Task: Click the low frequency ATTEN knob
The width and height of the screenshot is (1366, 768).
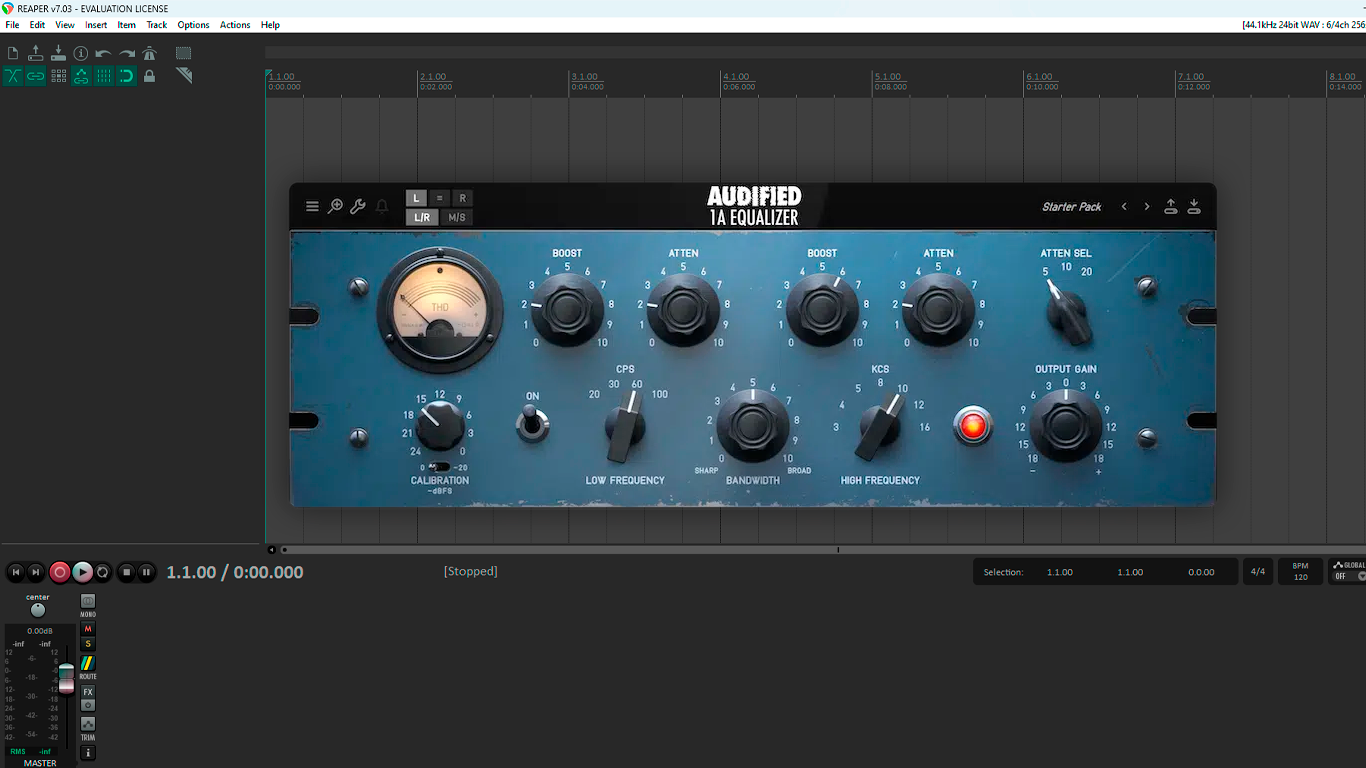Action: click(683, 309)
